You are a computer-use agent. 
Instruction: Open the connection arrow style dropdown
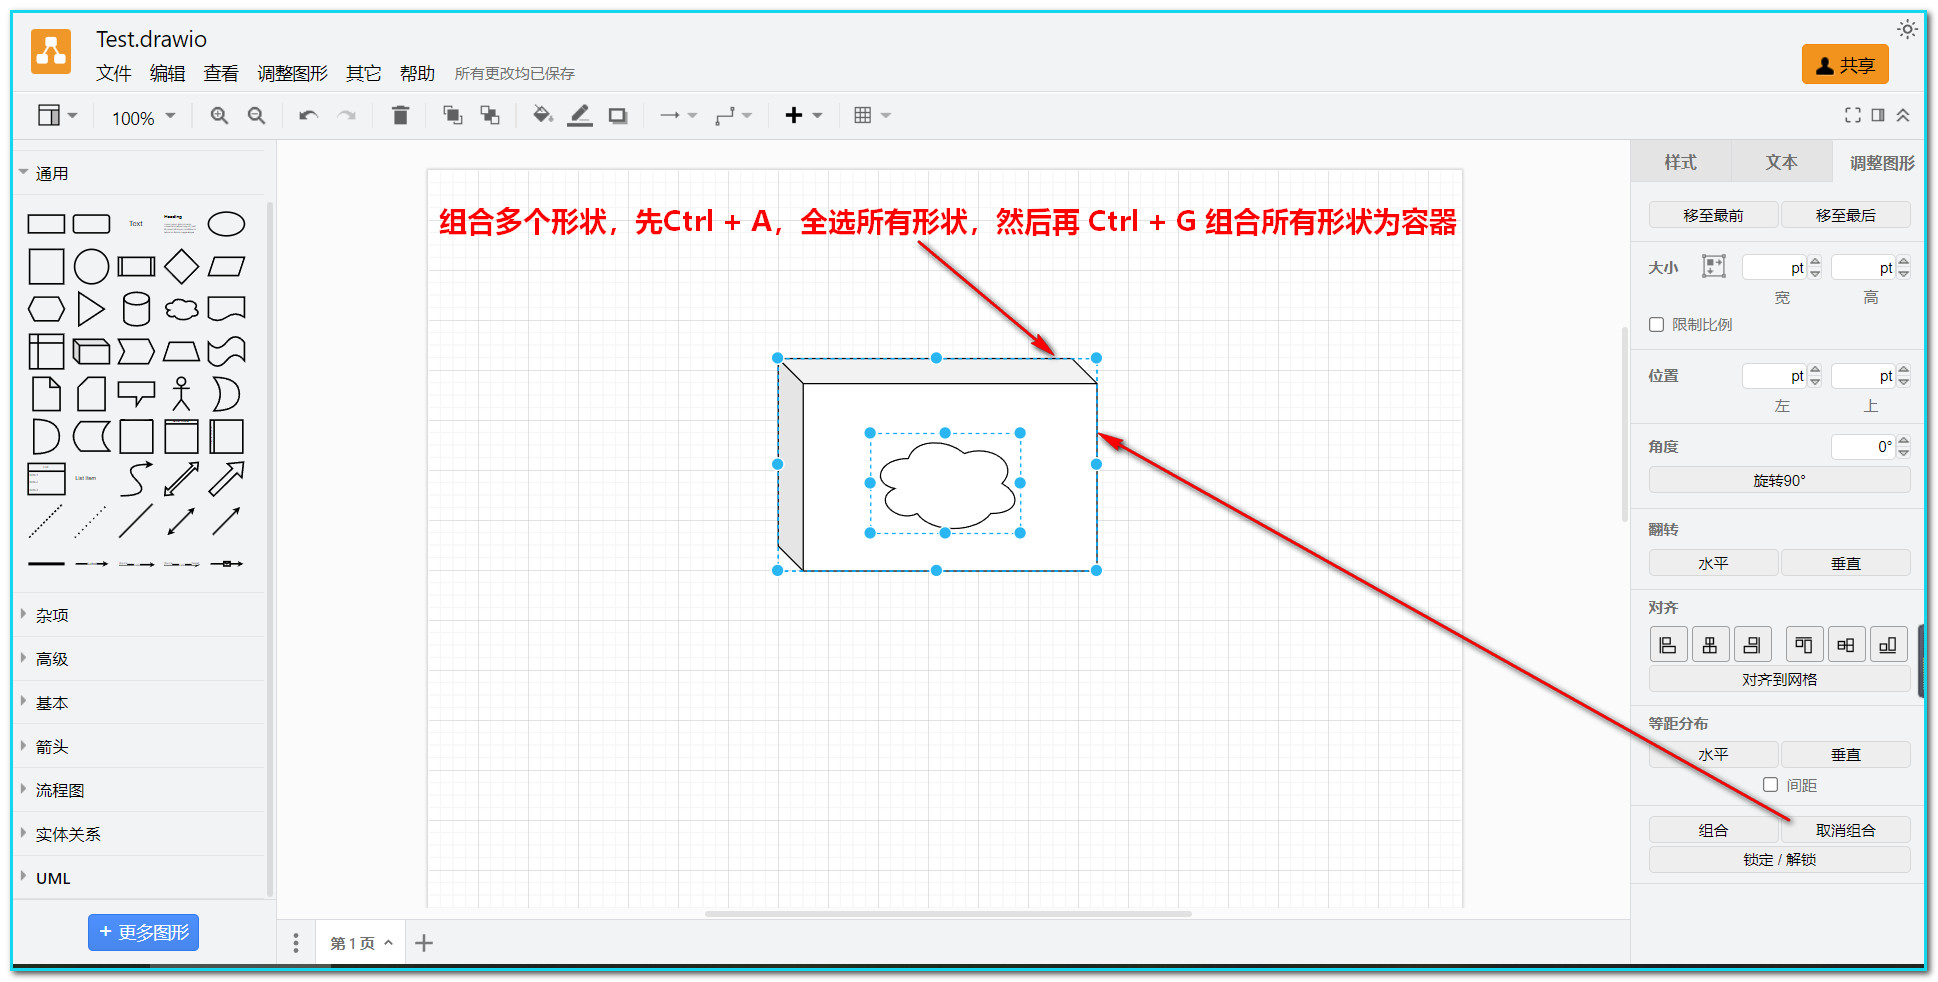(678, 116)
